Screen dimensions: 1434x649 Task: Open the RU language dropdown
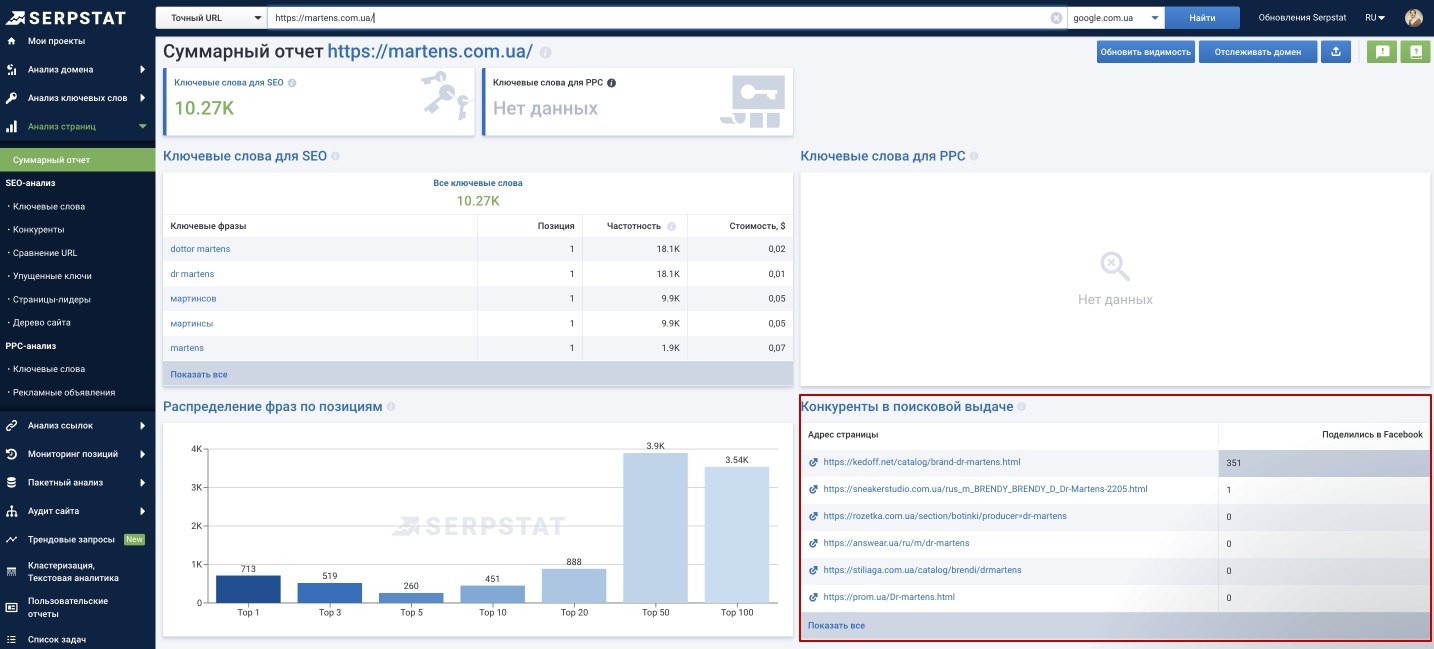coord(1375,18)
